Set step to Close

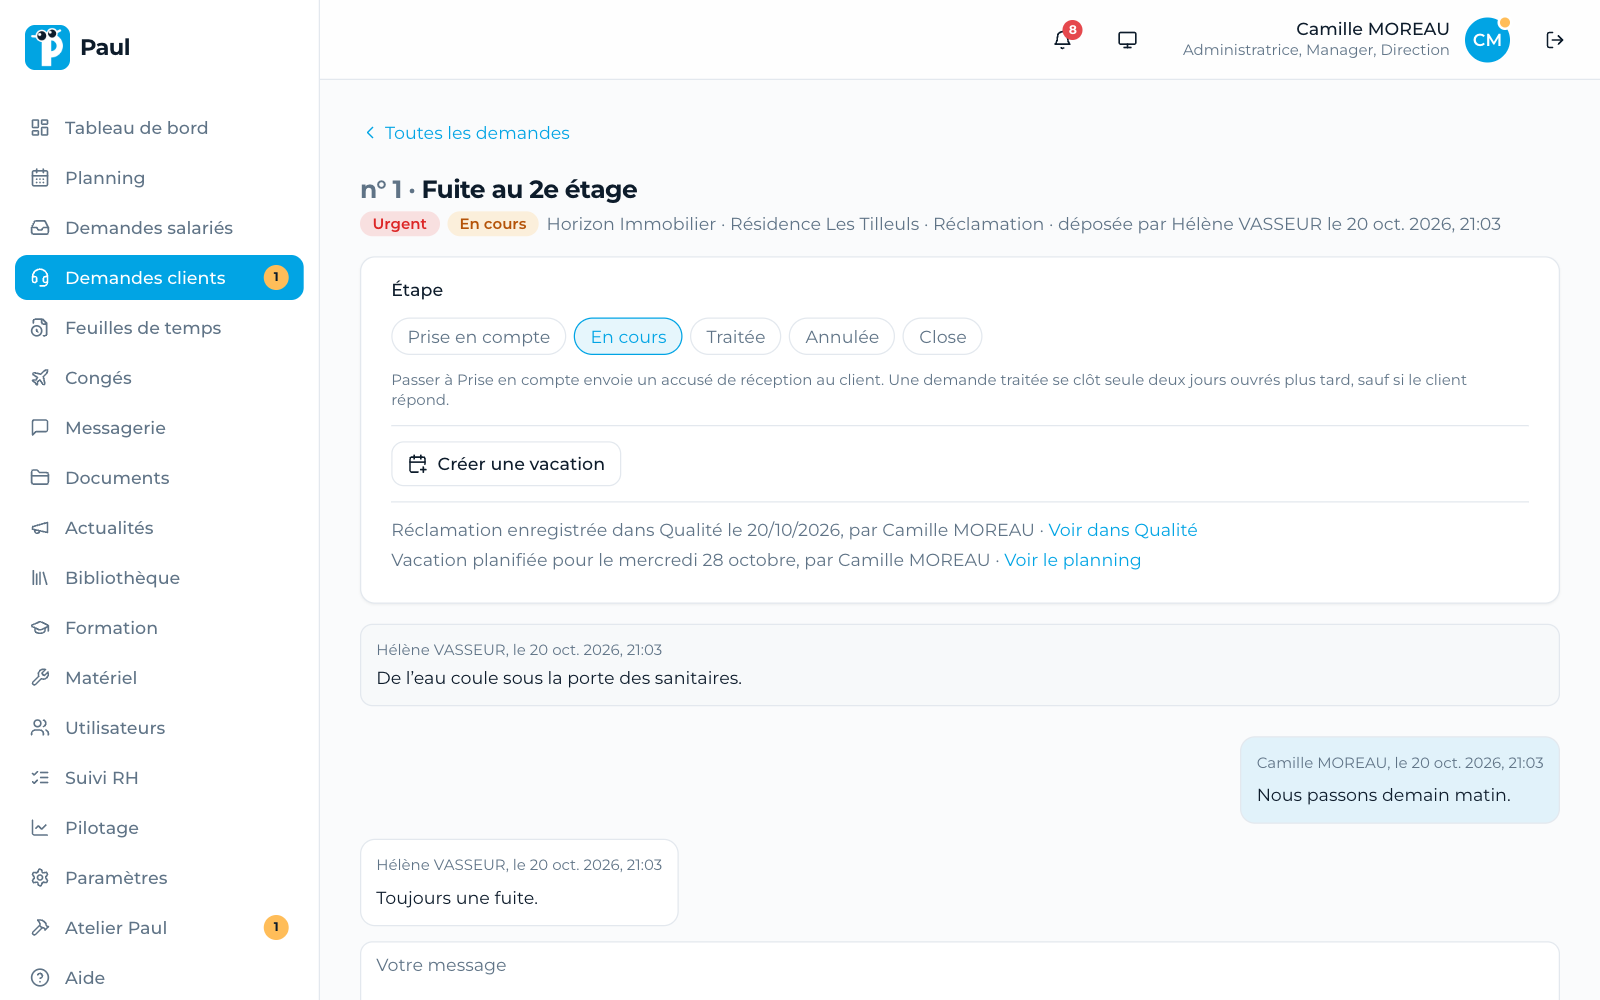[942, 337]
